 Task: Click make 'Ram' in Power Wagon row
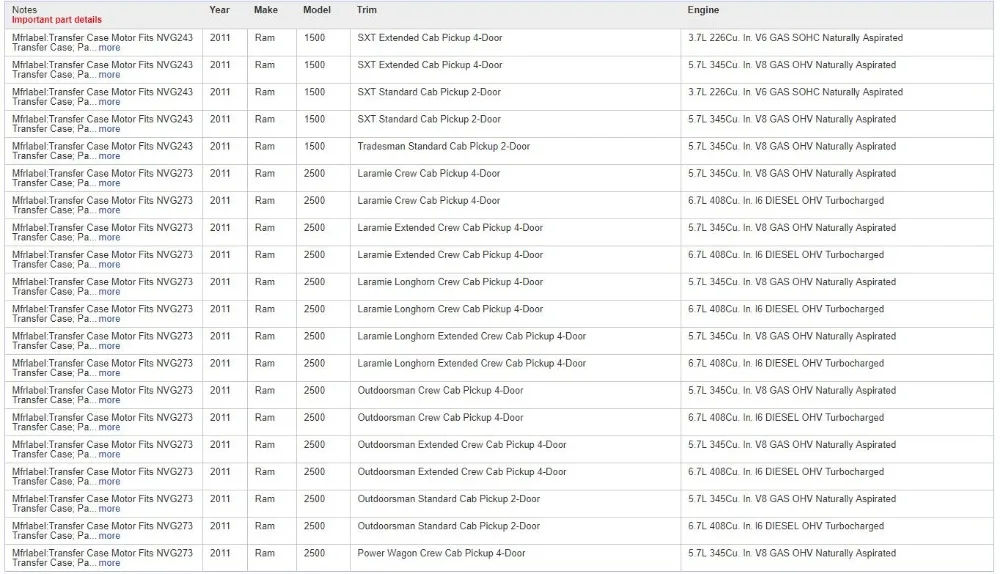click(265, 554)
